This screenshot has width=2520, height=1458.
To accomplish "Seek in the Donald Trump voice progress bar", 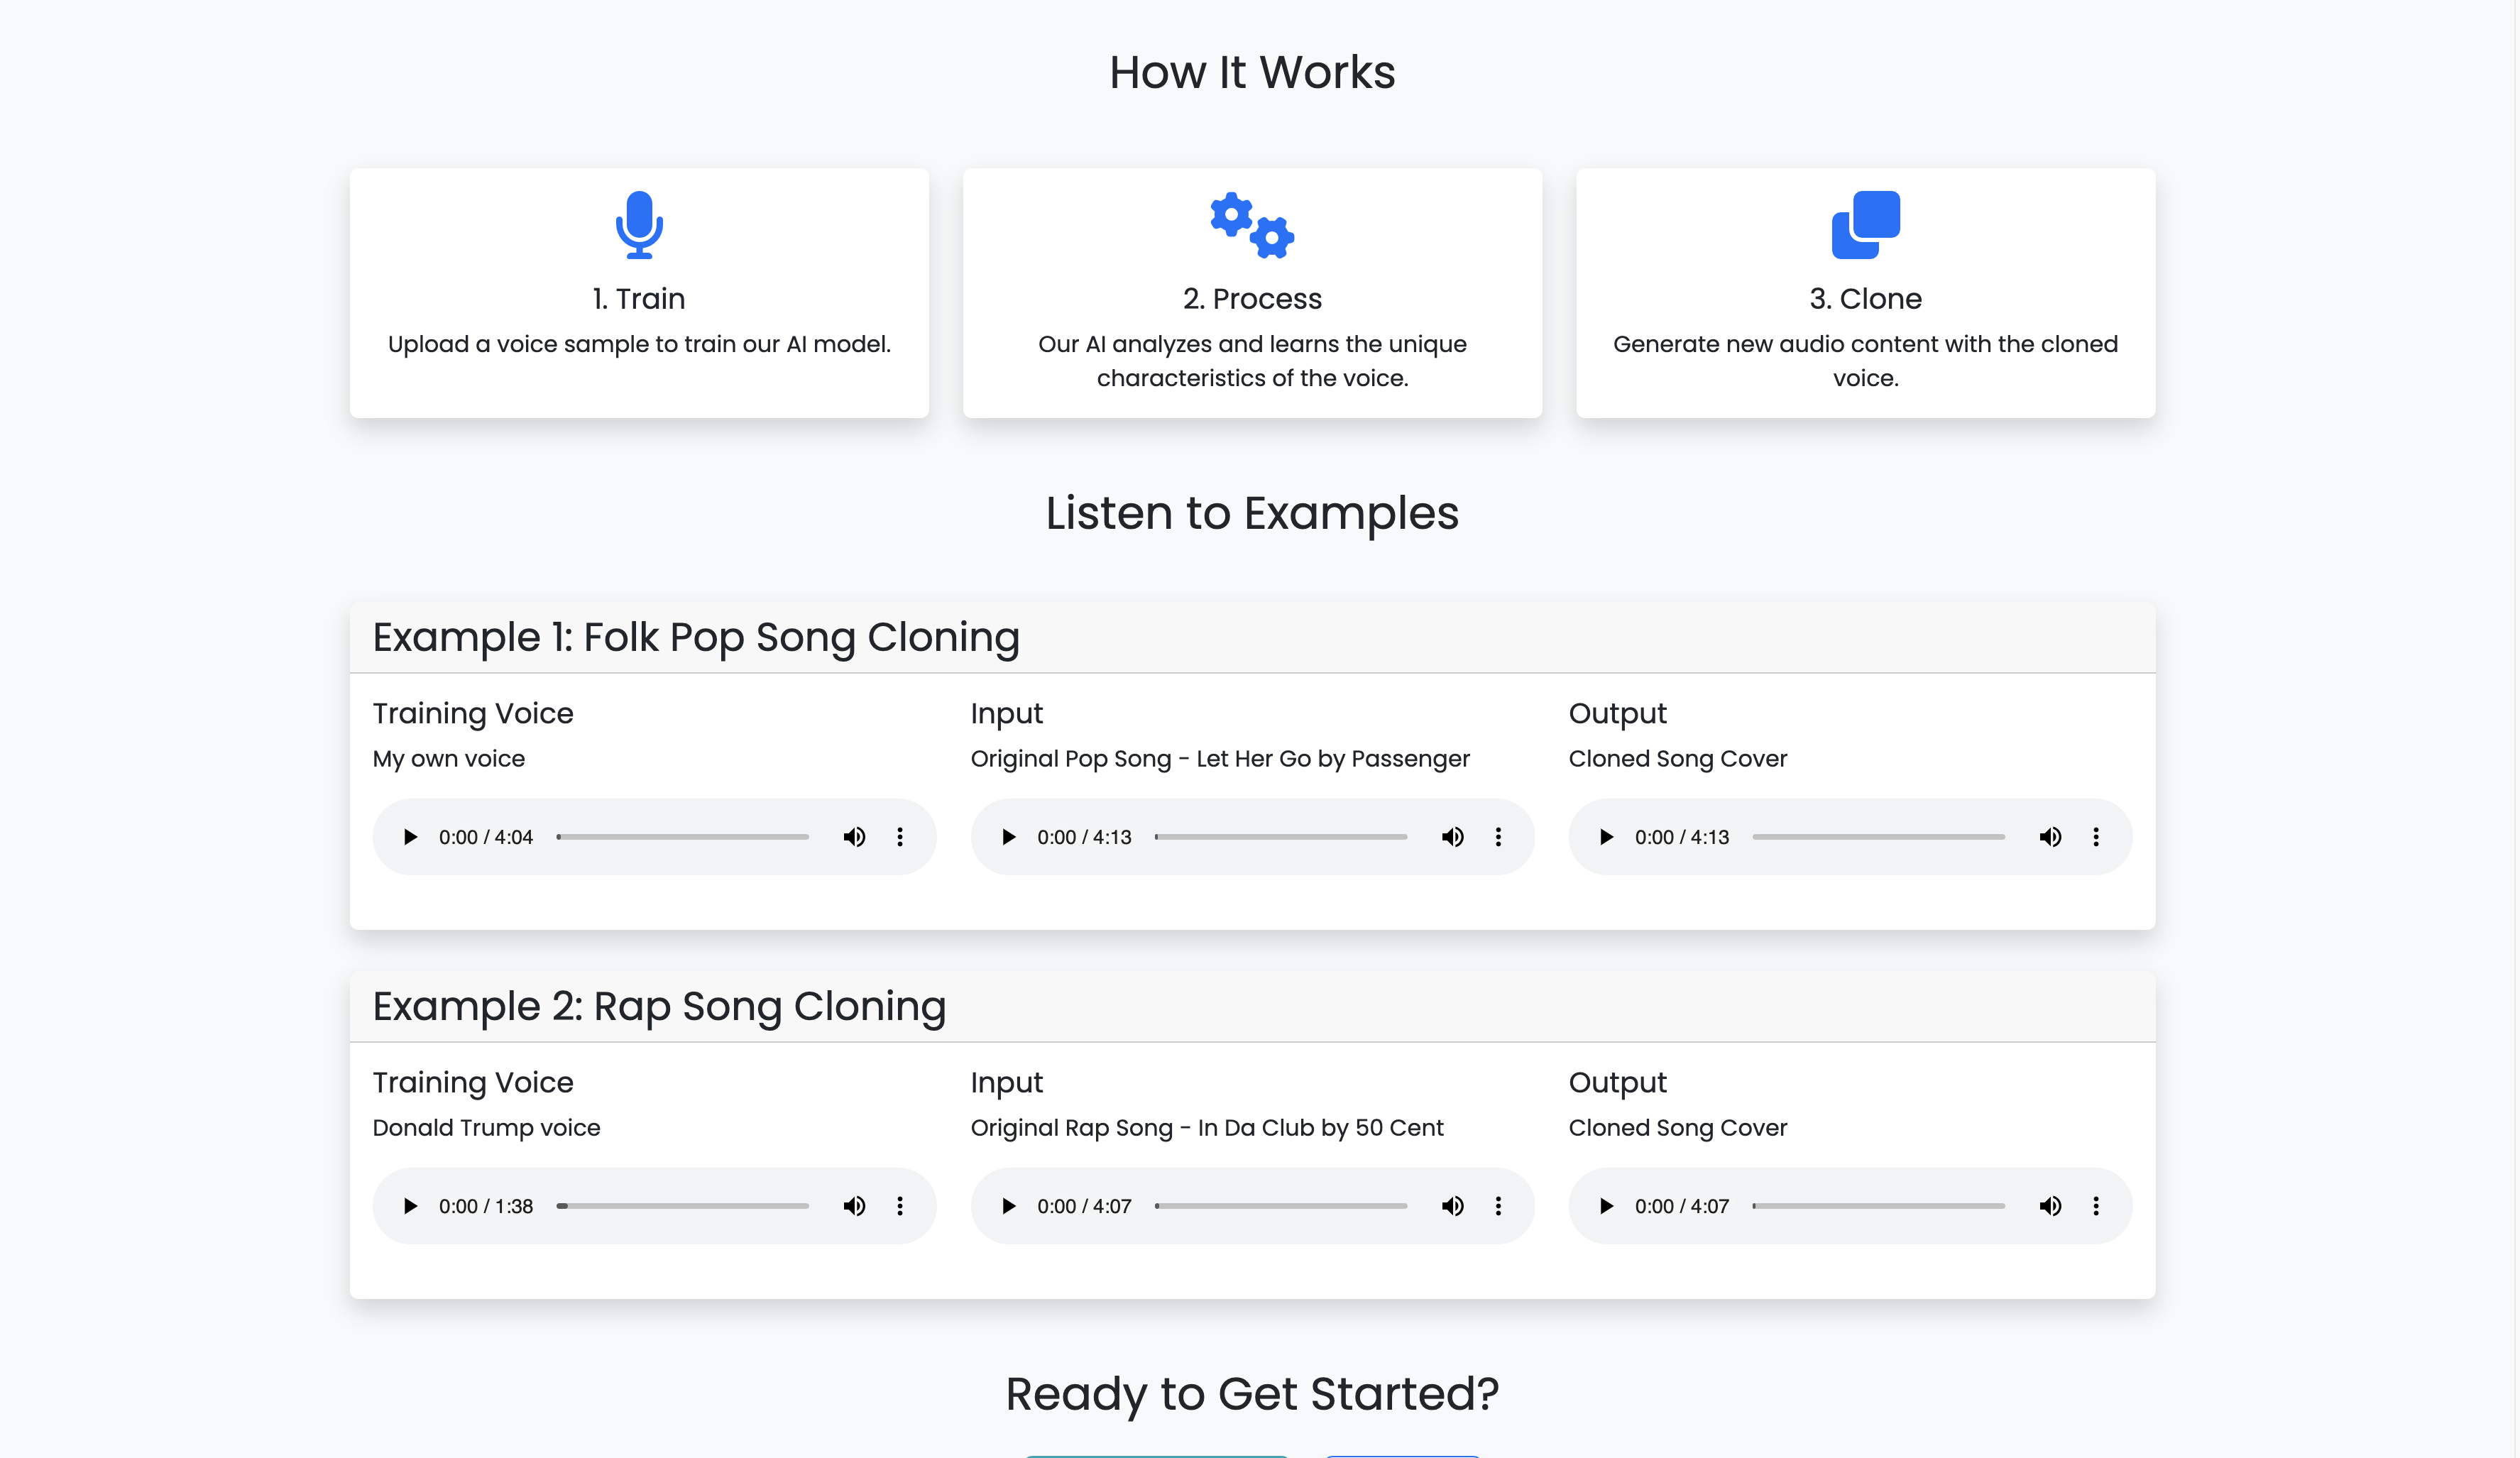I will point(684,1206).
